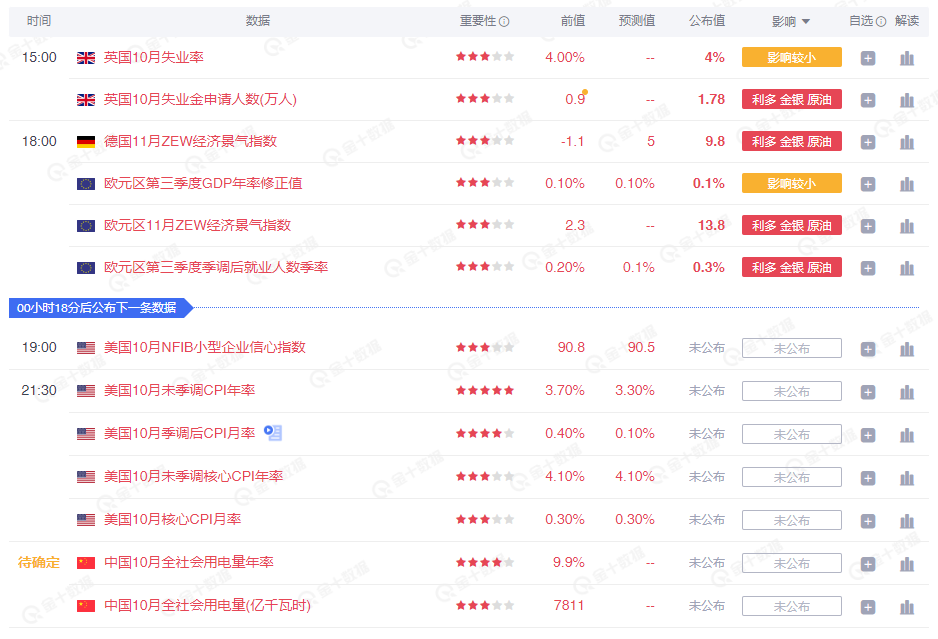
Task: Click the chart icon for 中国10月全社会用电量(亿千瓦时)
Action: pyautogui.click(x=906, y=605)
